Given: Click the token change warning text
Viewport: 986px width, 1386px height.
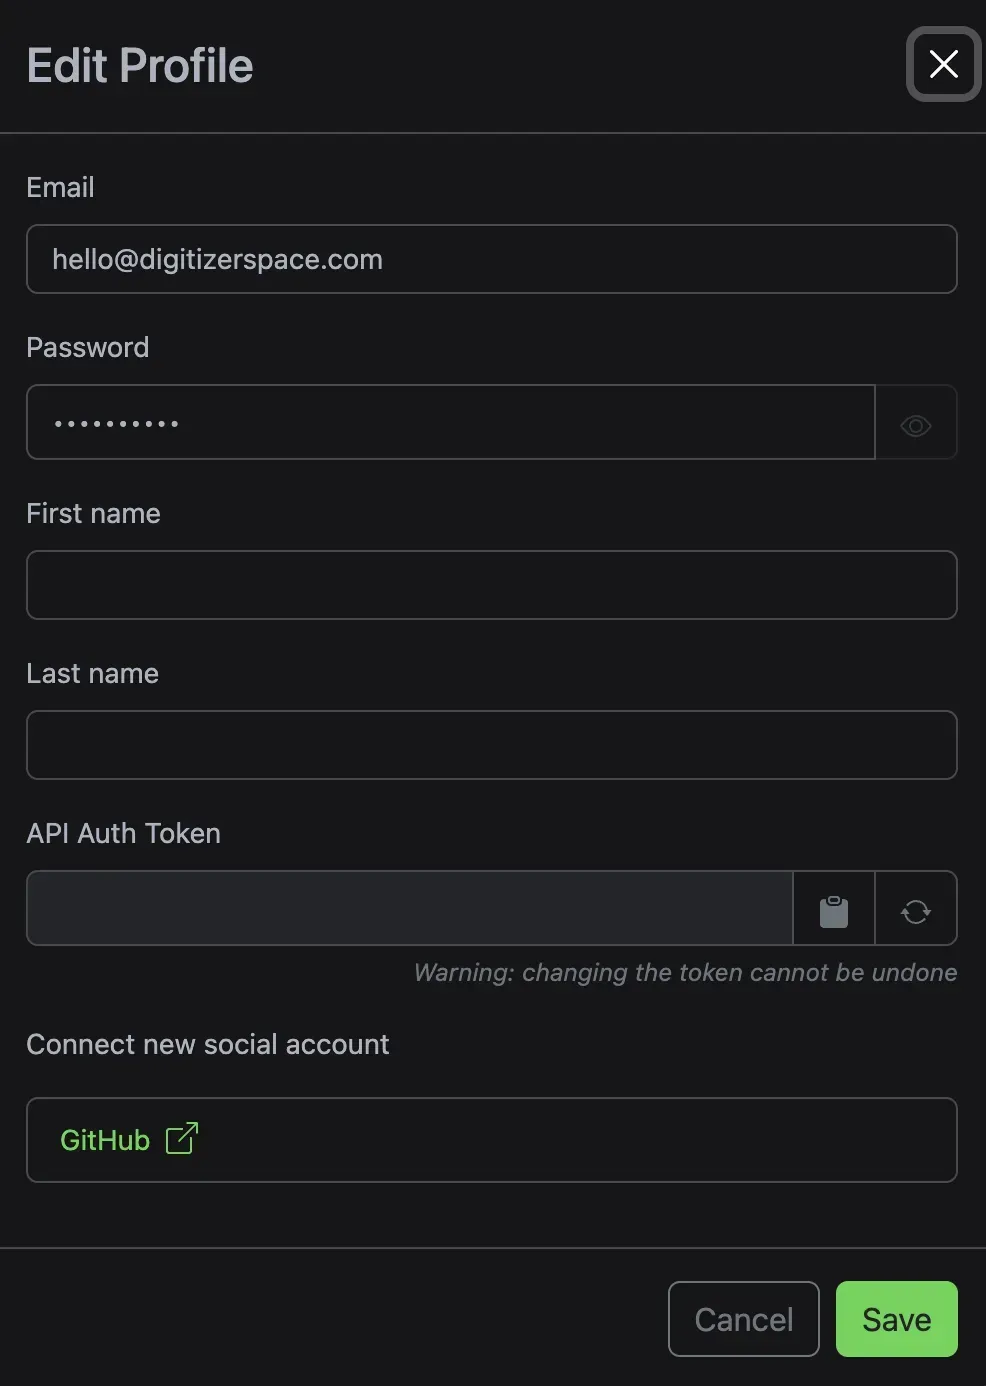Looking at the screenshot, I should point(686,972).
